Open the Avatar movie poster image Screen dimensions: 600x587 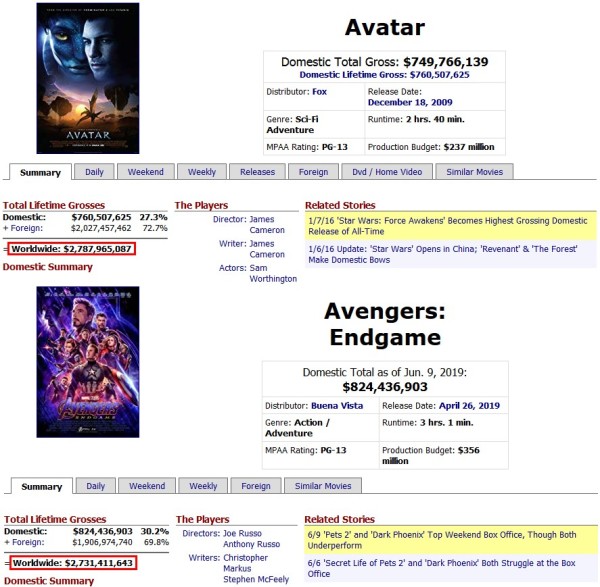pyautogui.click(x=88, y=78)
